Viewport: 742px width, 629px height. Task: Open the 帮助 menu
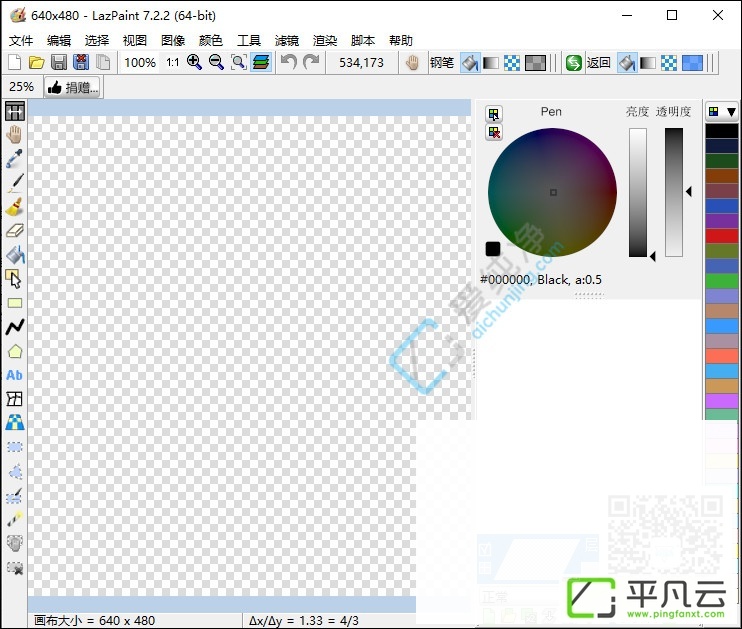pyautogui.click(x=401, y=40)
